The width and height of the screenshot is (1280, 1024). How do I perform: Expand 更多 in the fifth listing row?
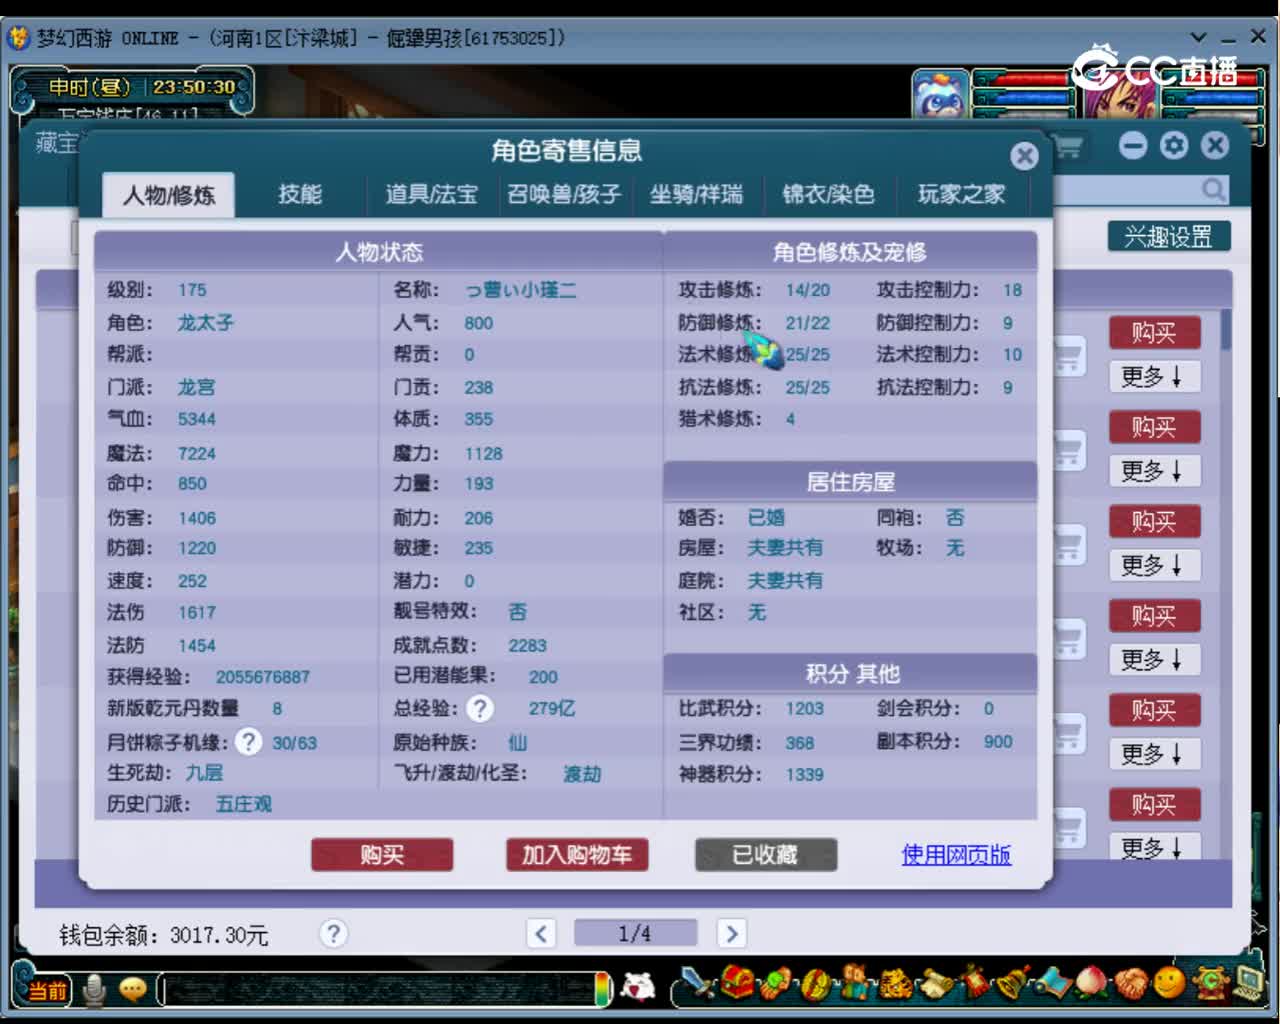click(1153, 754)
